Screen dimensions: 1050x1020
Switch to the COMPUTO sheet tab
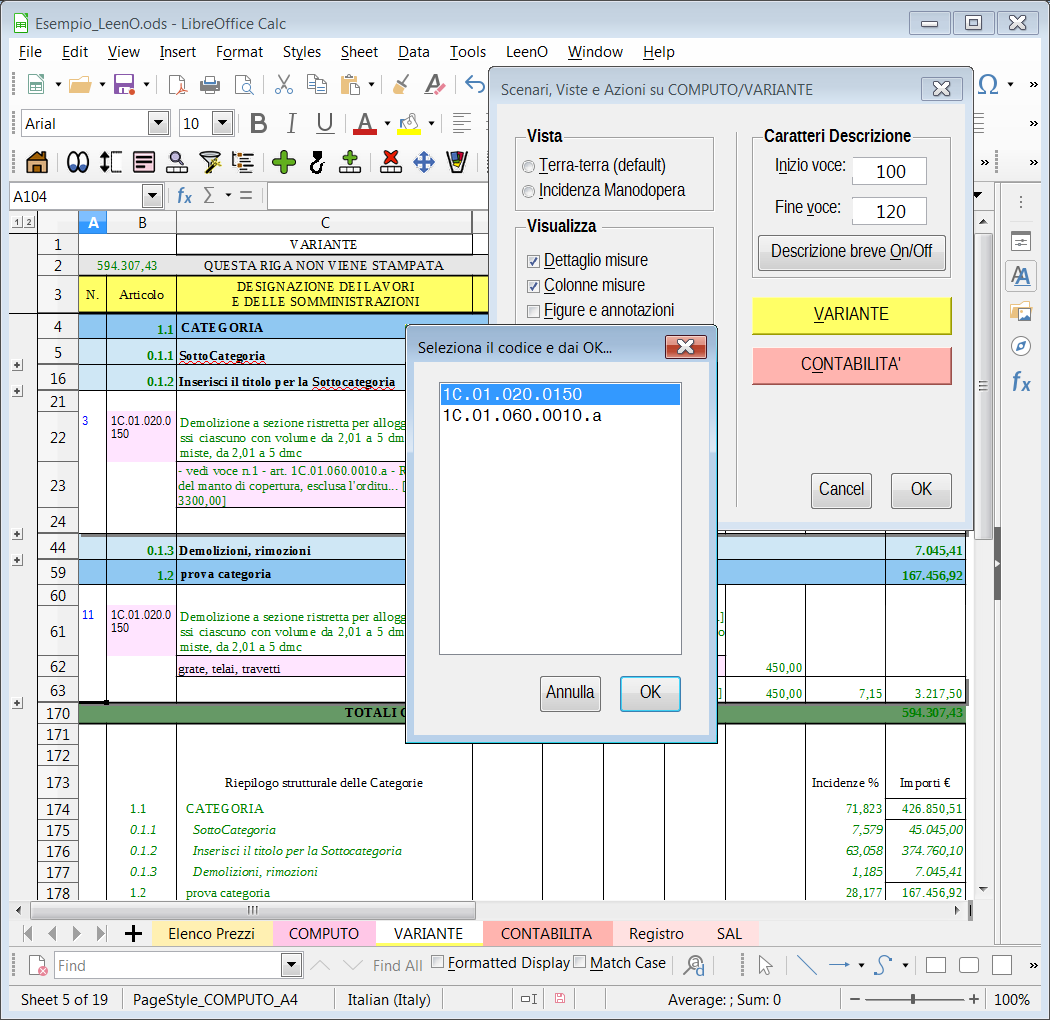tap(324, 934)
